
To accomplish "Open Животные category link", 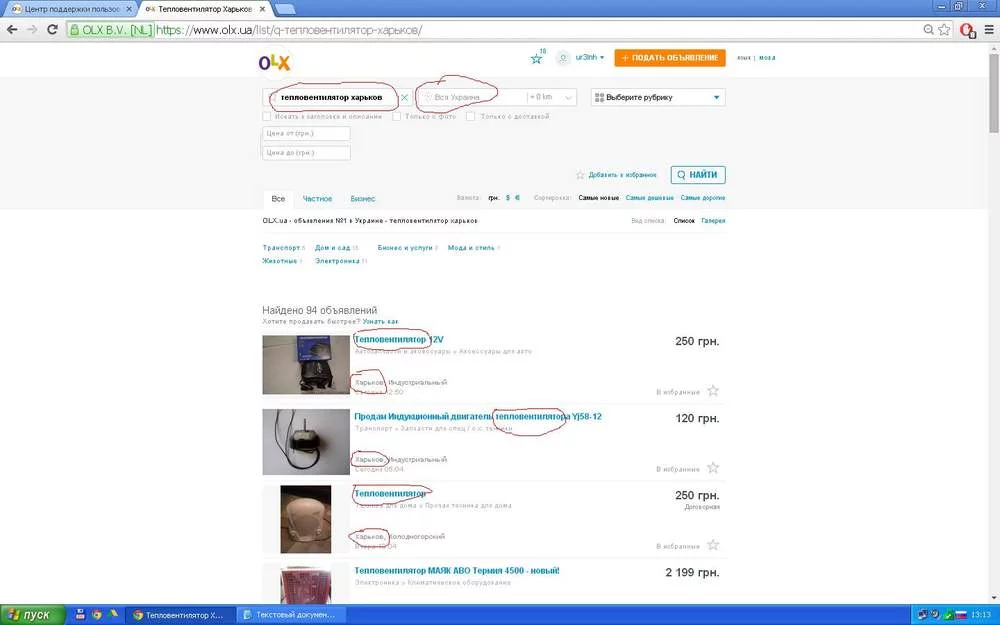I will [x=279, y=261].
